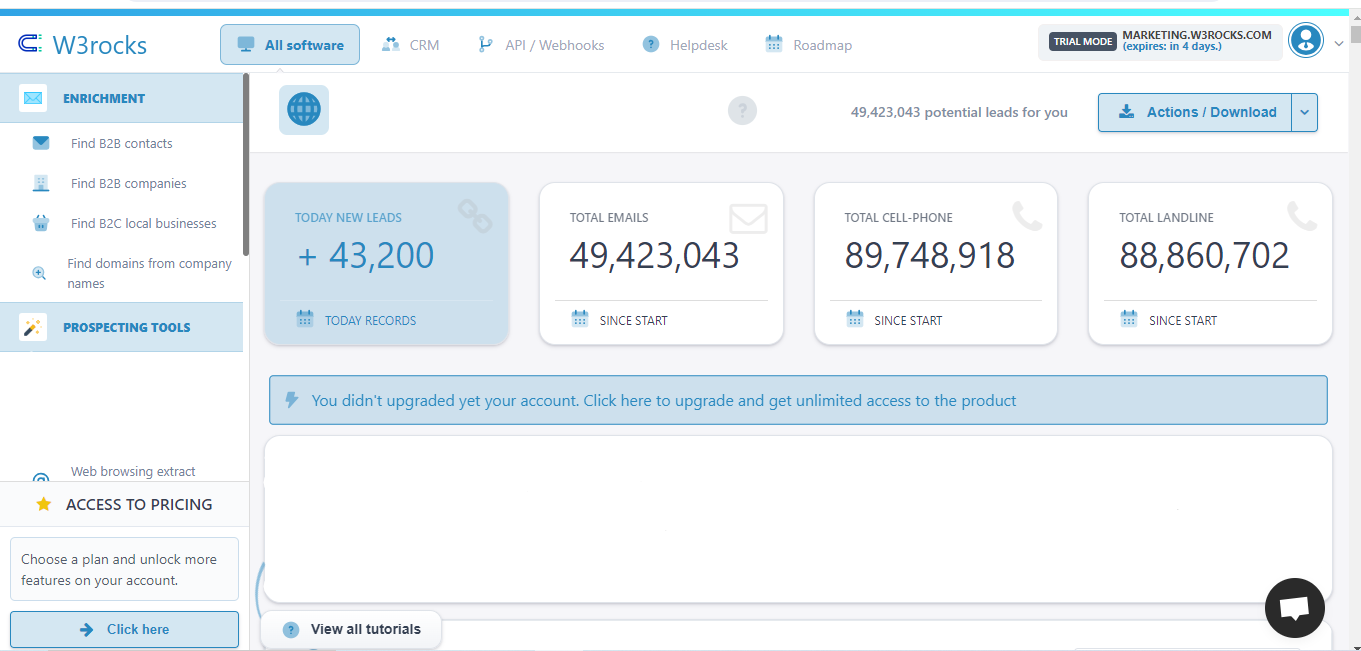
Task: Click the 'Click here' pricing button
Action: coord(124,629)
